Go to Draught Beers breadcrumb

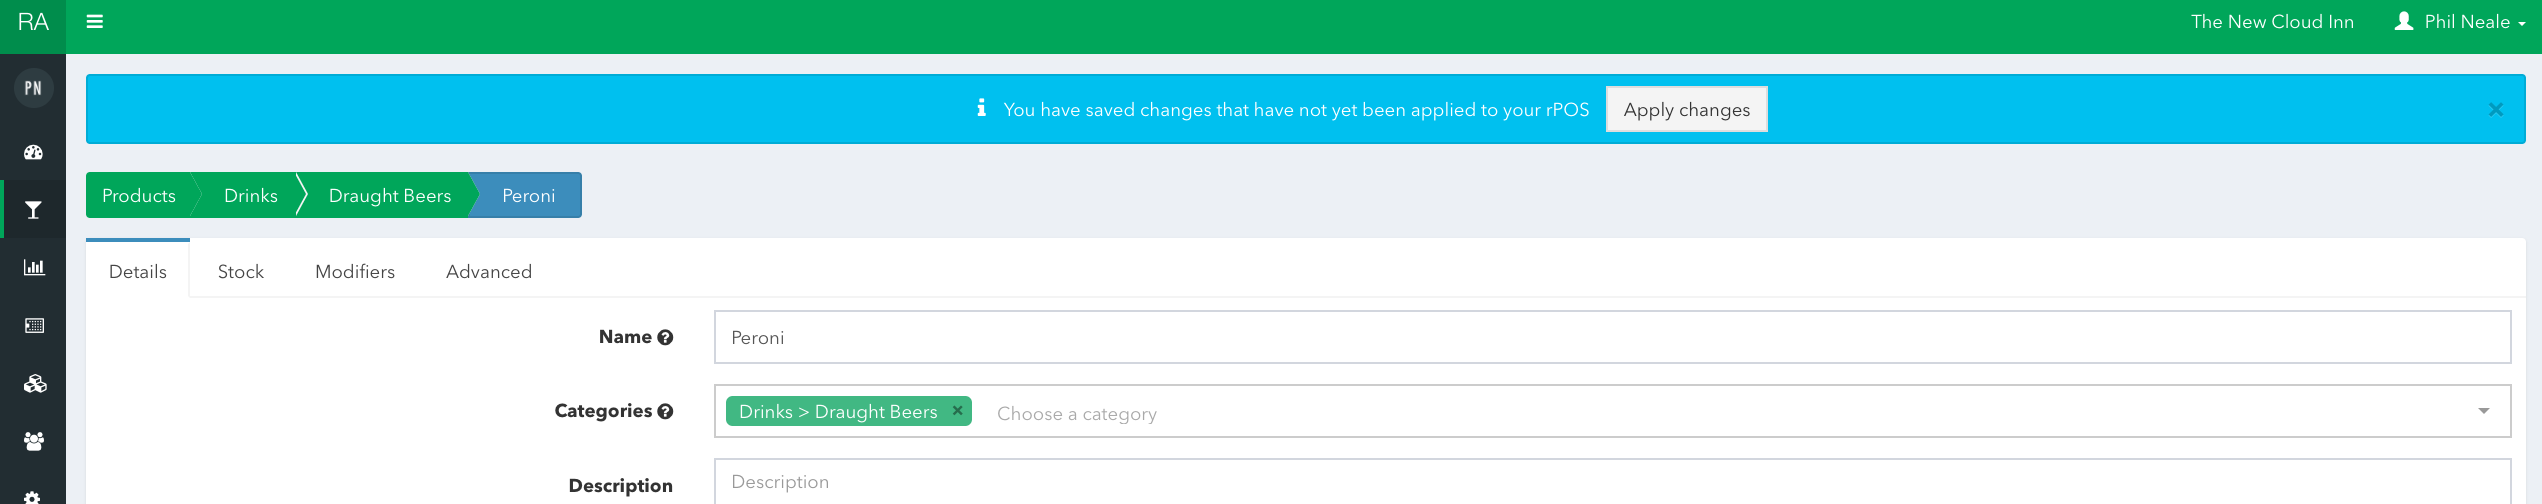tap(390, 196)
